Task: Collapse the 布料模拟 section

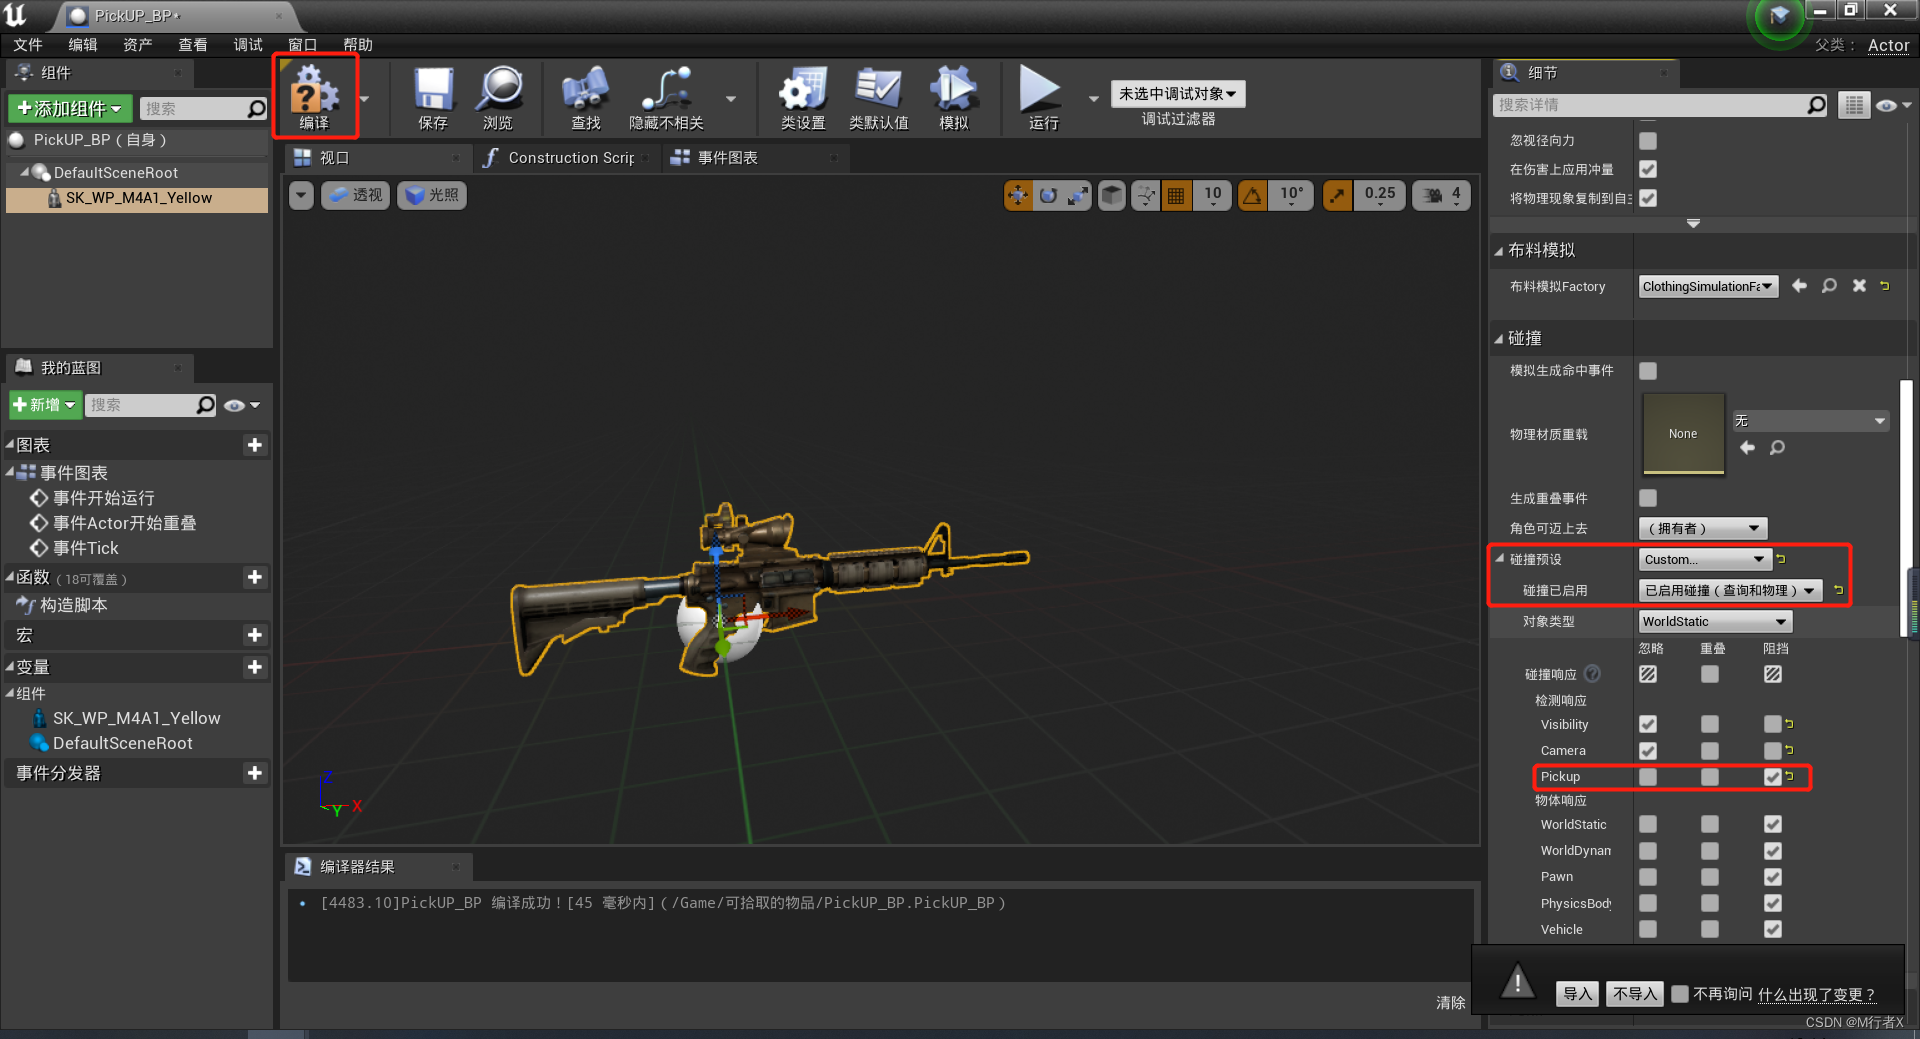Action: (1499, 251)
